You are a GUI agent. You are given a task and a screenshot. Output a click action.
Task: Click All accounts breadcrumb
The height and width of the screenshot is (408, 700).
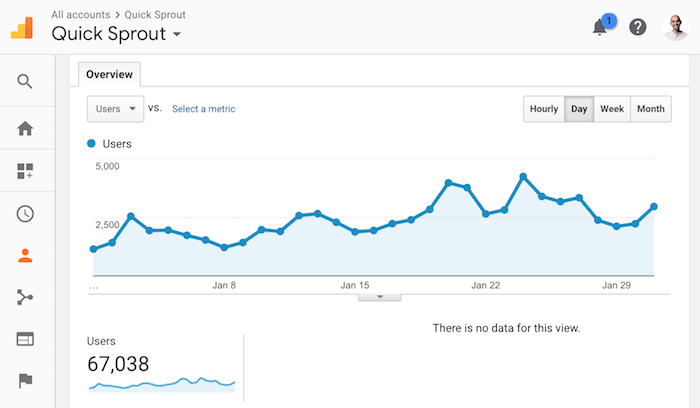point(81,15)
